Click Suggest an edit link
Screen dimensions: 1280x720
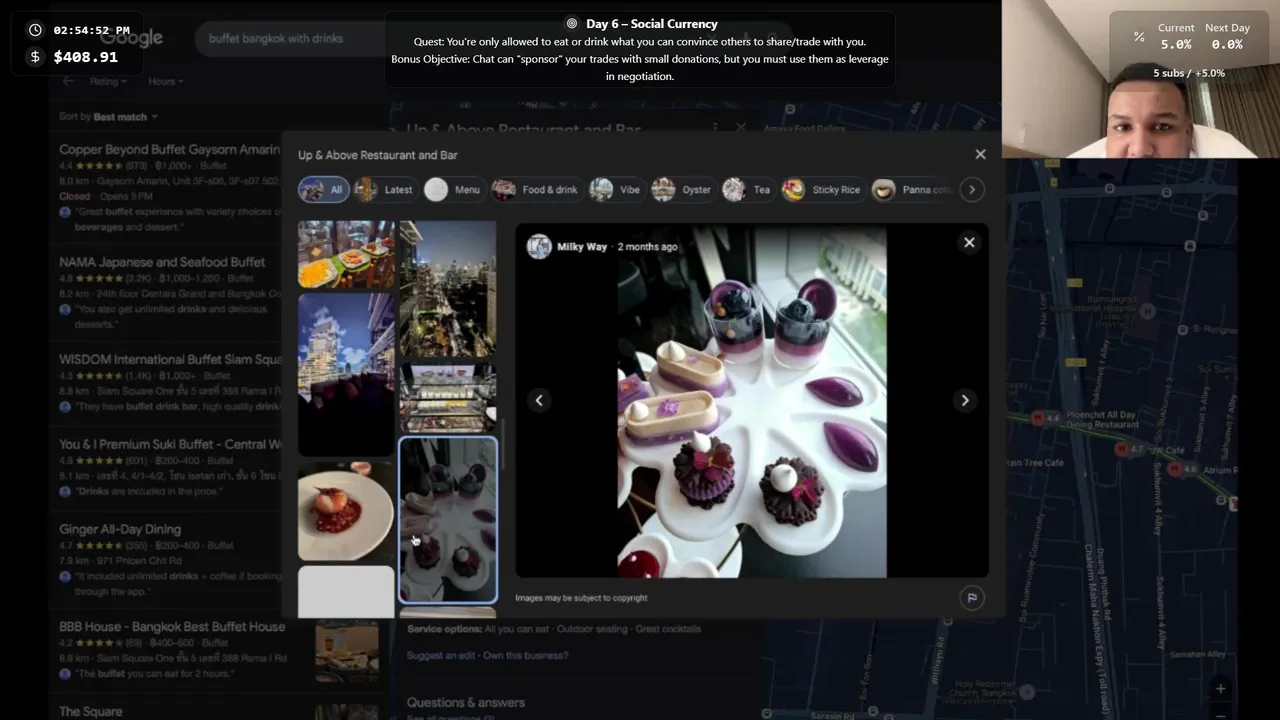point(441,655)
